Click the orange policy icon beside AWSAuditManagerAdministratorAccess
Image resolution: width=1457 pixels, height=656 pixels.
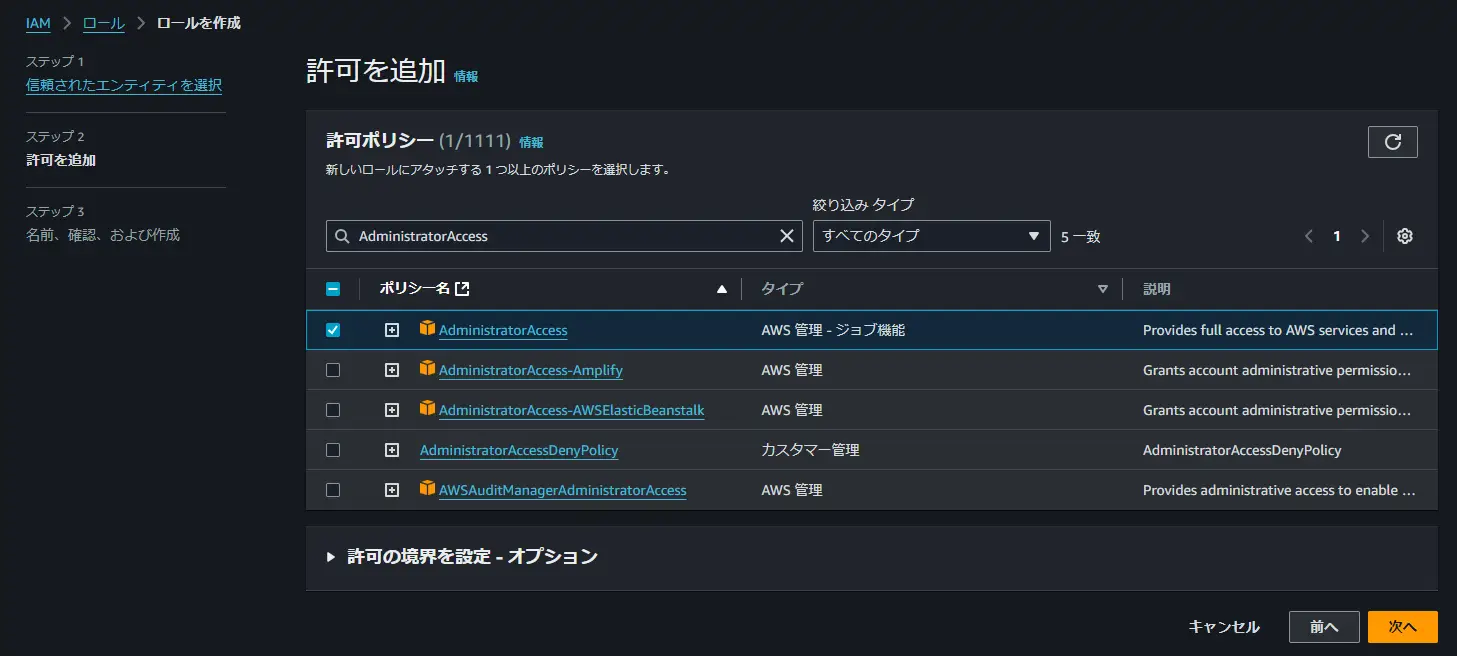(428, 488)
